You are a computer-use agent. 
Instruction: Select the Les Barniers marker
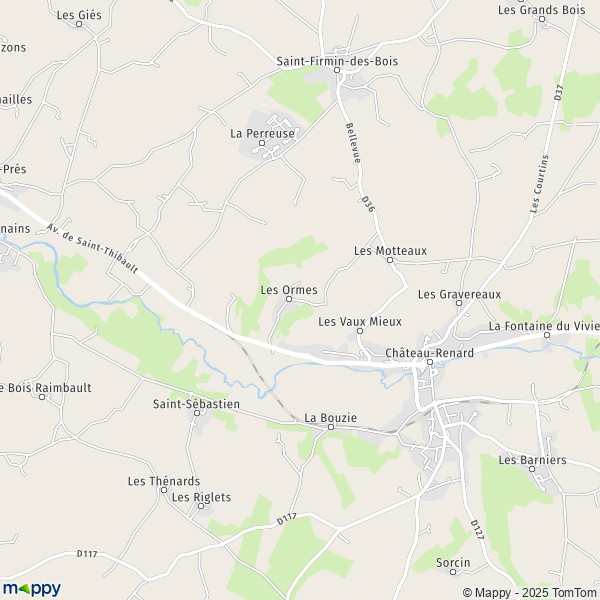[532, 469]
